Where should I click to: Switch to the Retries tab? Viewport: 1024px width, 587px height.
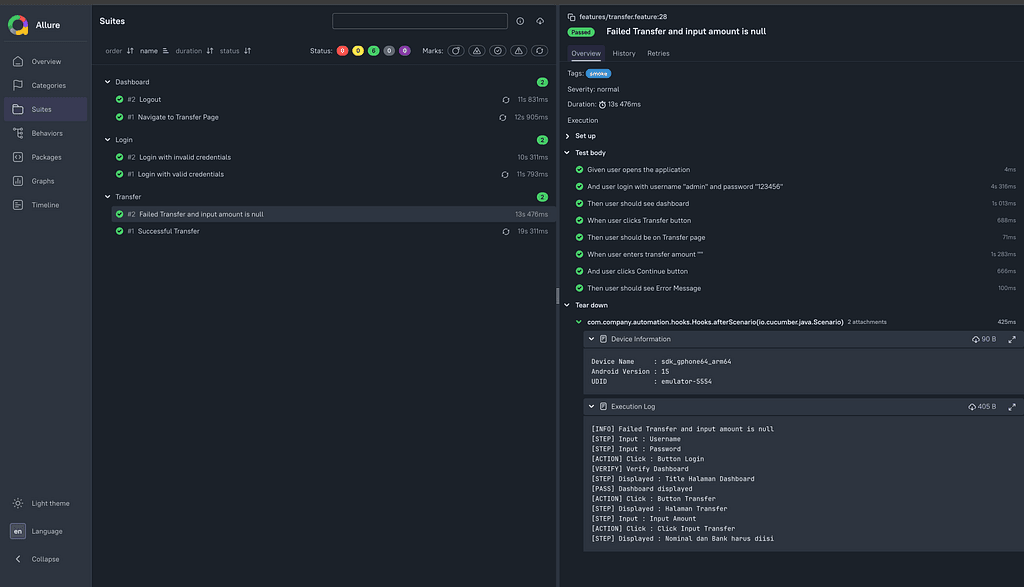click(x=658, y=54)
